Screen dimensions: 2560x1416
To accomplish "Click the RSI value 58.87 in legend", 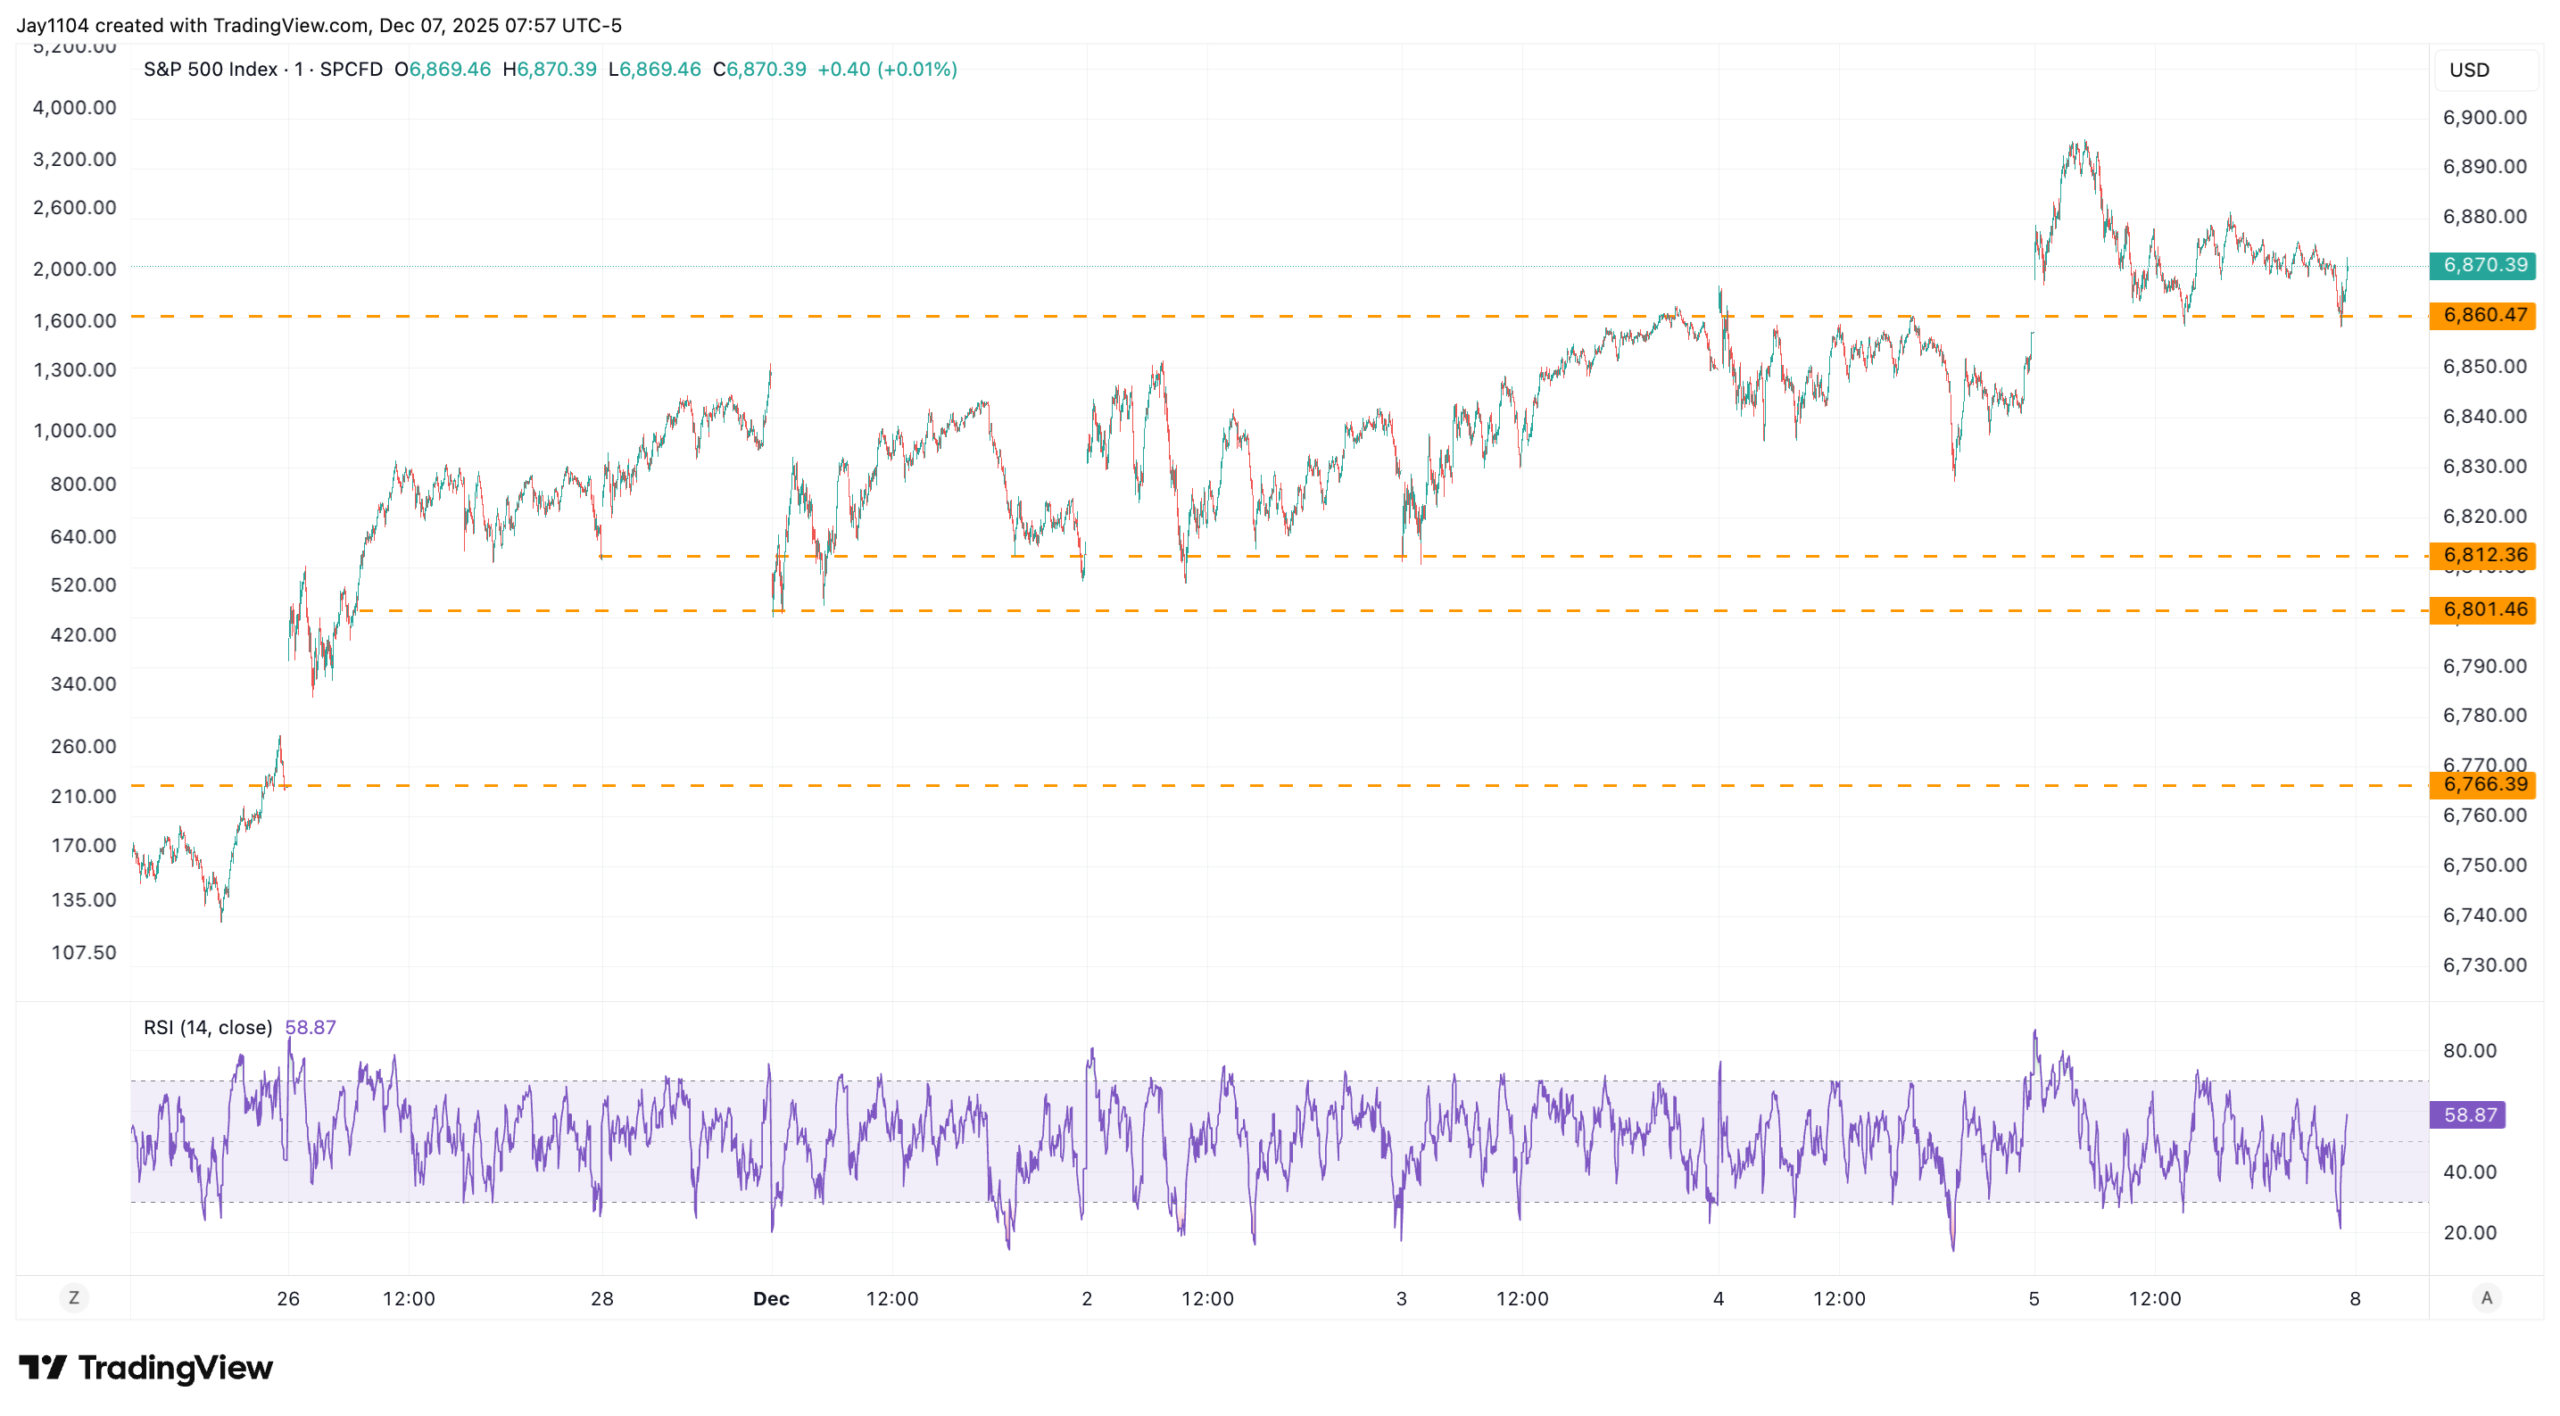I will pyautogui.click(x=310, y=1027).
